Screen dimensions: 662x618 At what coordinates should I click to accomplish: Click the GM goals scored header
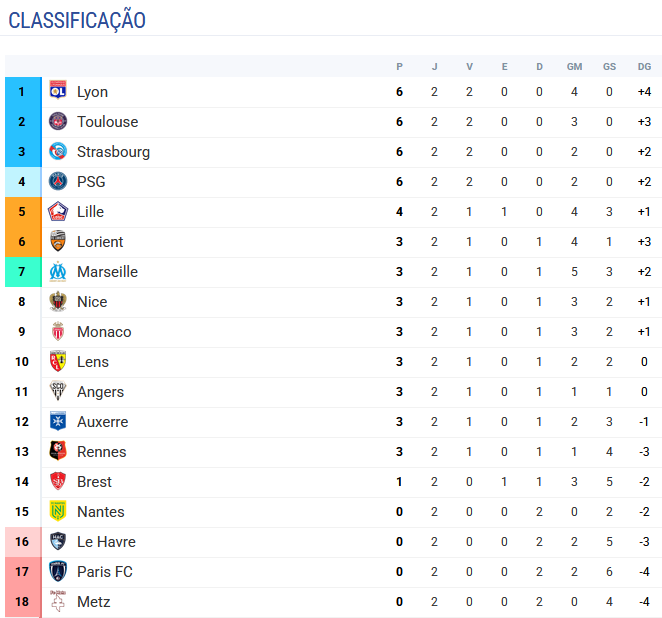574,67
